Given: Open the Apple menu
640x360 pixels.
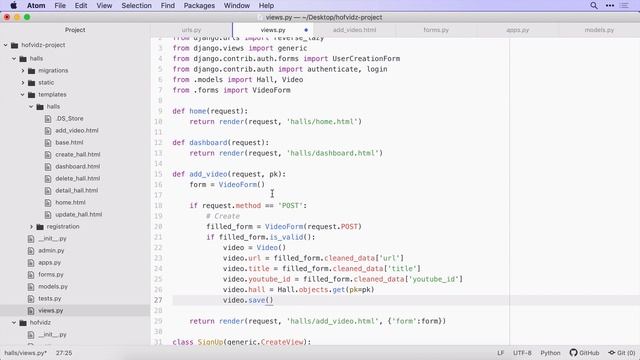Looking at the screenshot, I should pos(13,5).
